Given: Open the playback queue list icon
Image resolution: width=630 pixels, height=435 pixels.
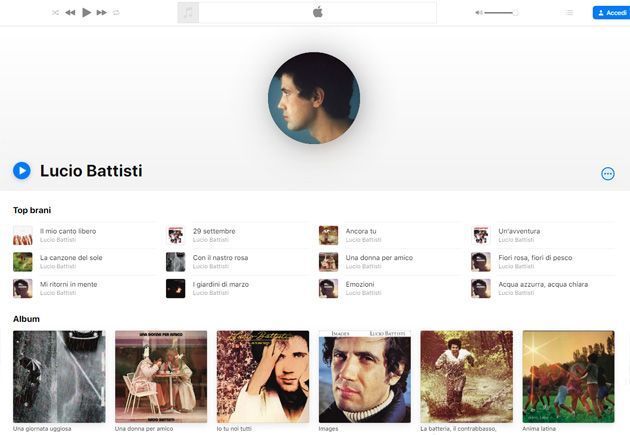Looking at the screenshot, I should click(569, 12).
